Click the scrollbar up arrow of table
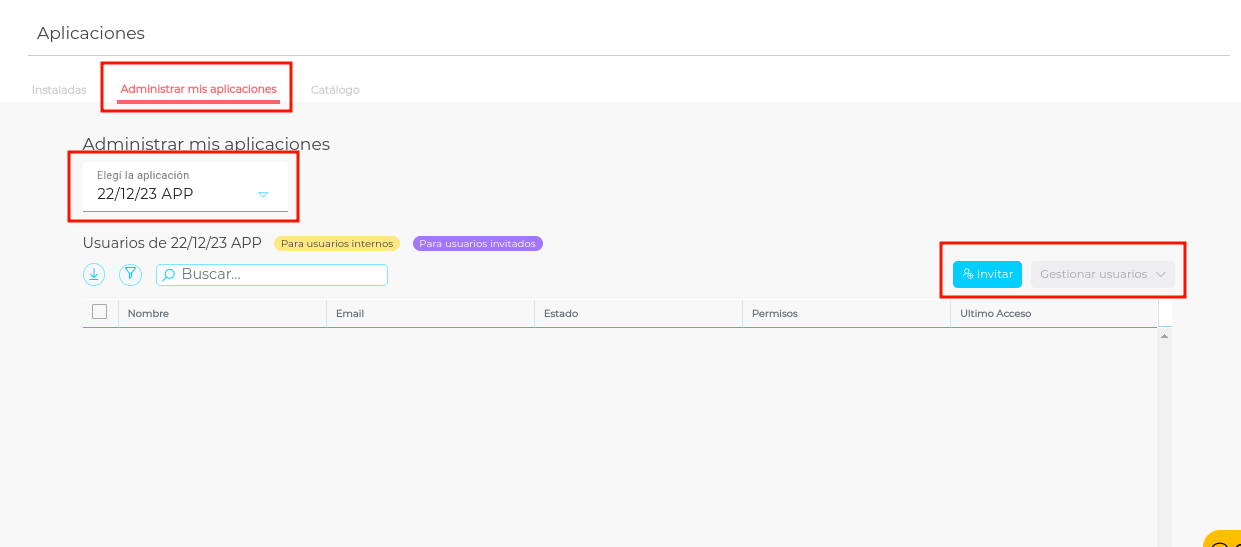The image size is (1241, 547). point(1164,337)
